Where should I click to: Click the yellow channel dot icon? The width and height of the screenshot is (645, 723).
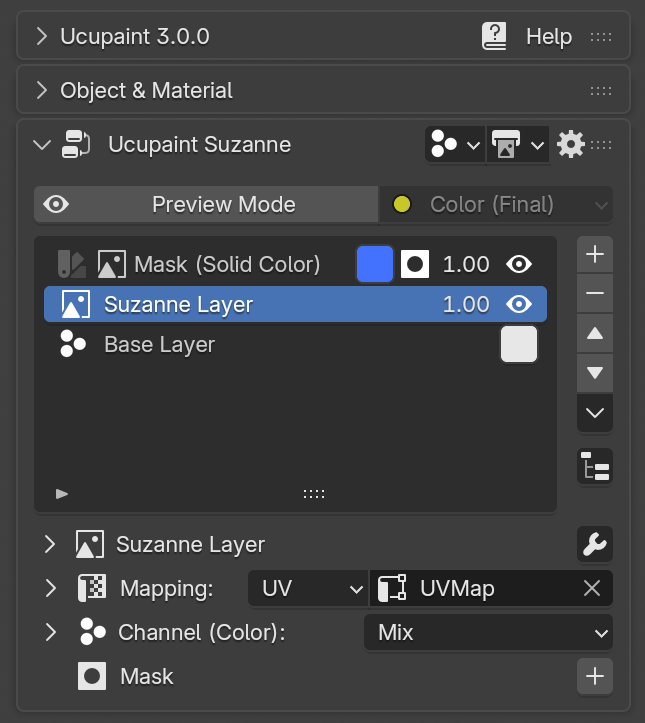click(402, 204)
